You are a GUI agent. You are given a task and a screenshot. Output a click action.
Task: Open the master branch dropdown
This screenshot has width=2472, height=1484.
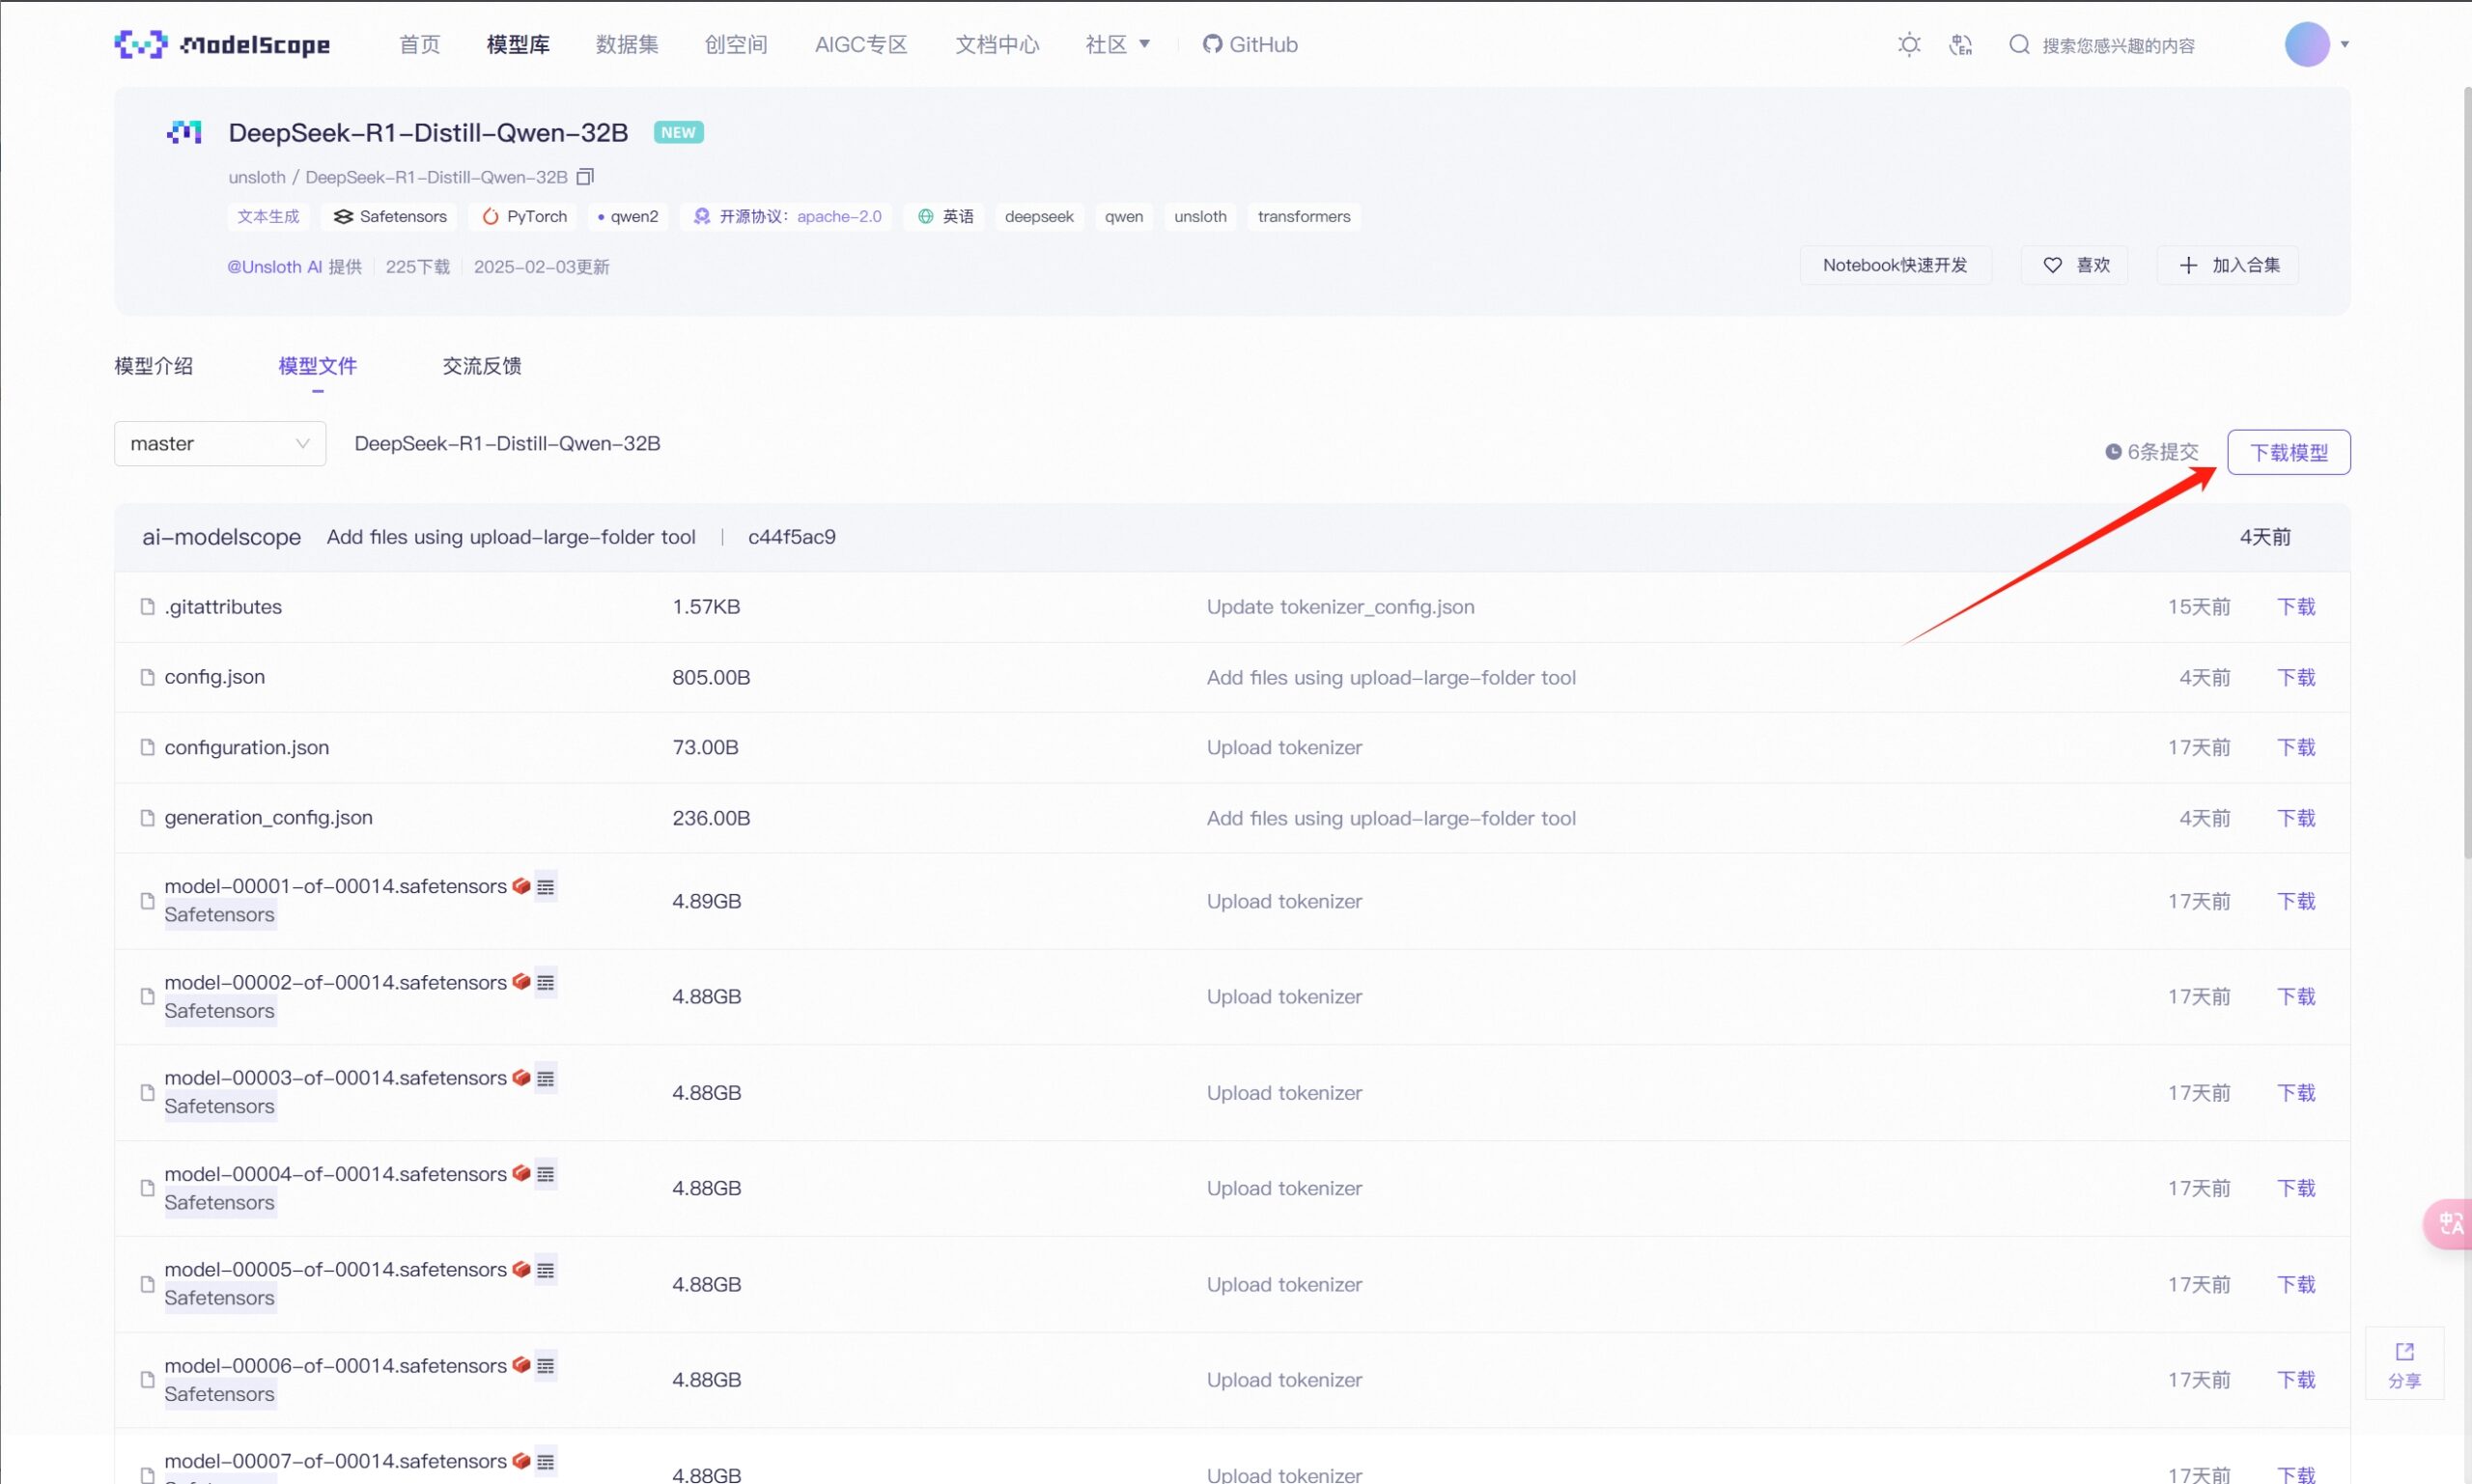pyautogui.click(x=220, y=443)
